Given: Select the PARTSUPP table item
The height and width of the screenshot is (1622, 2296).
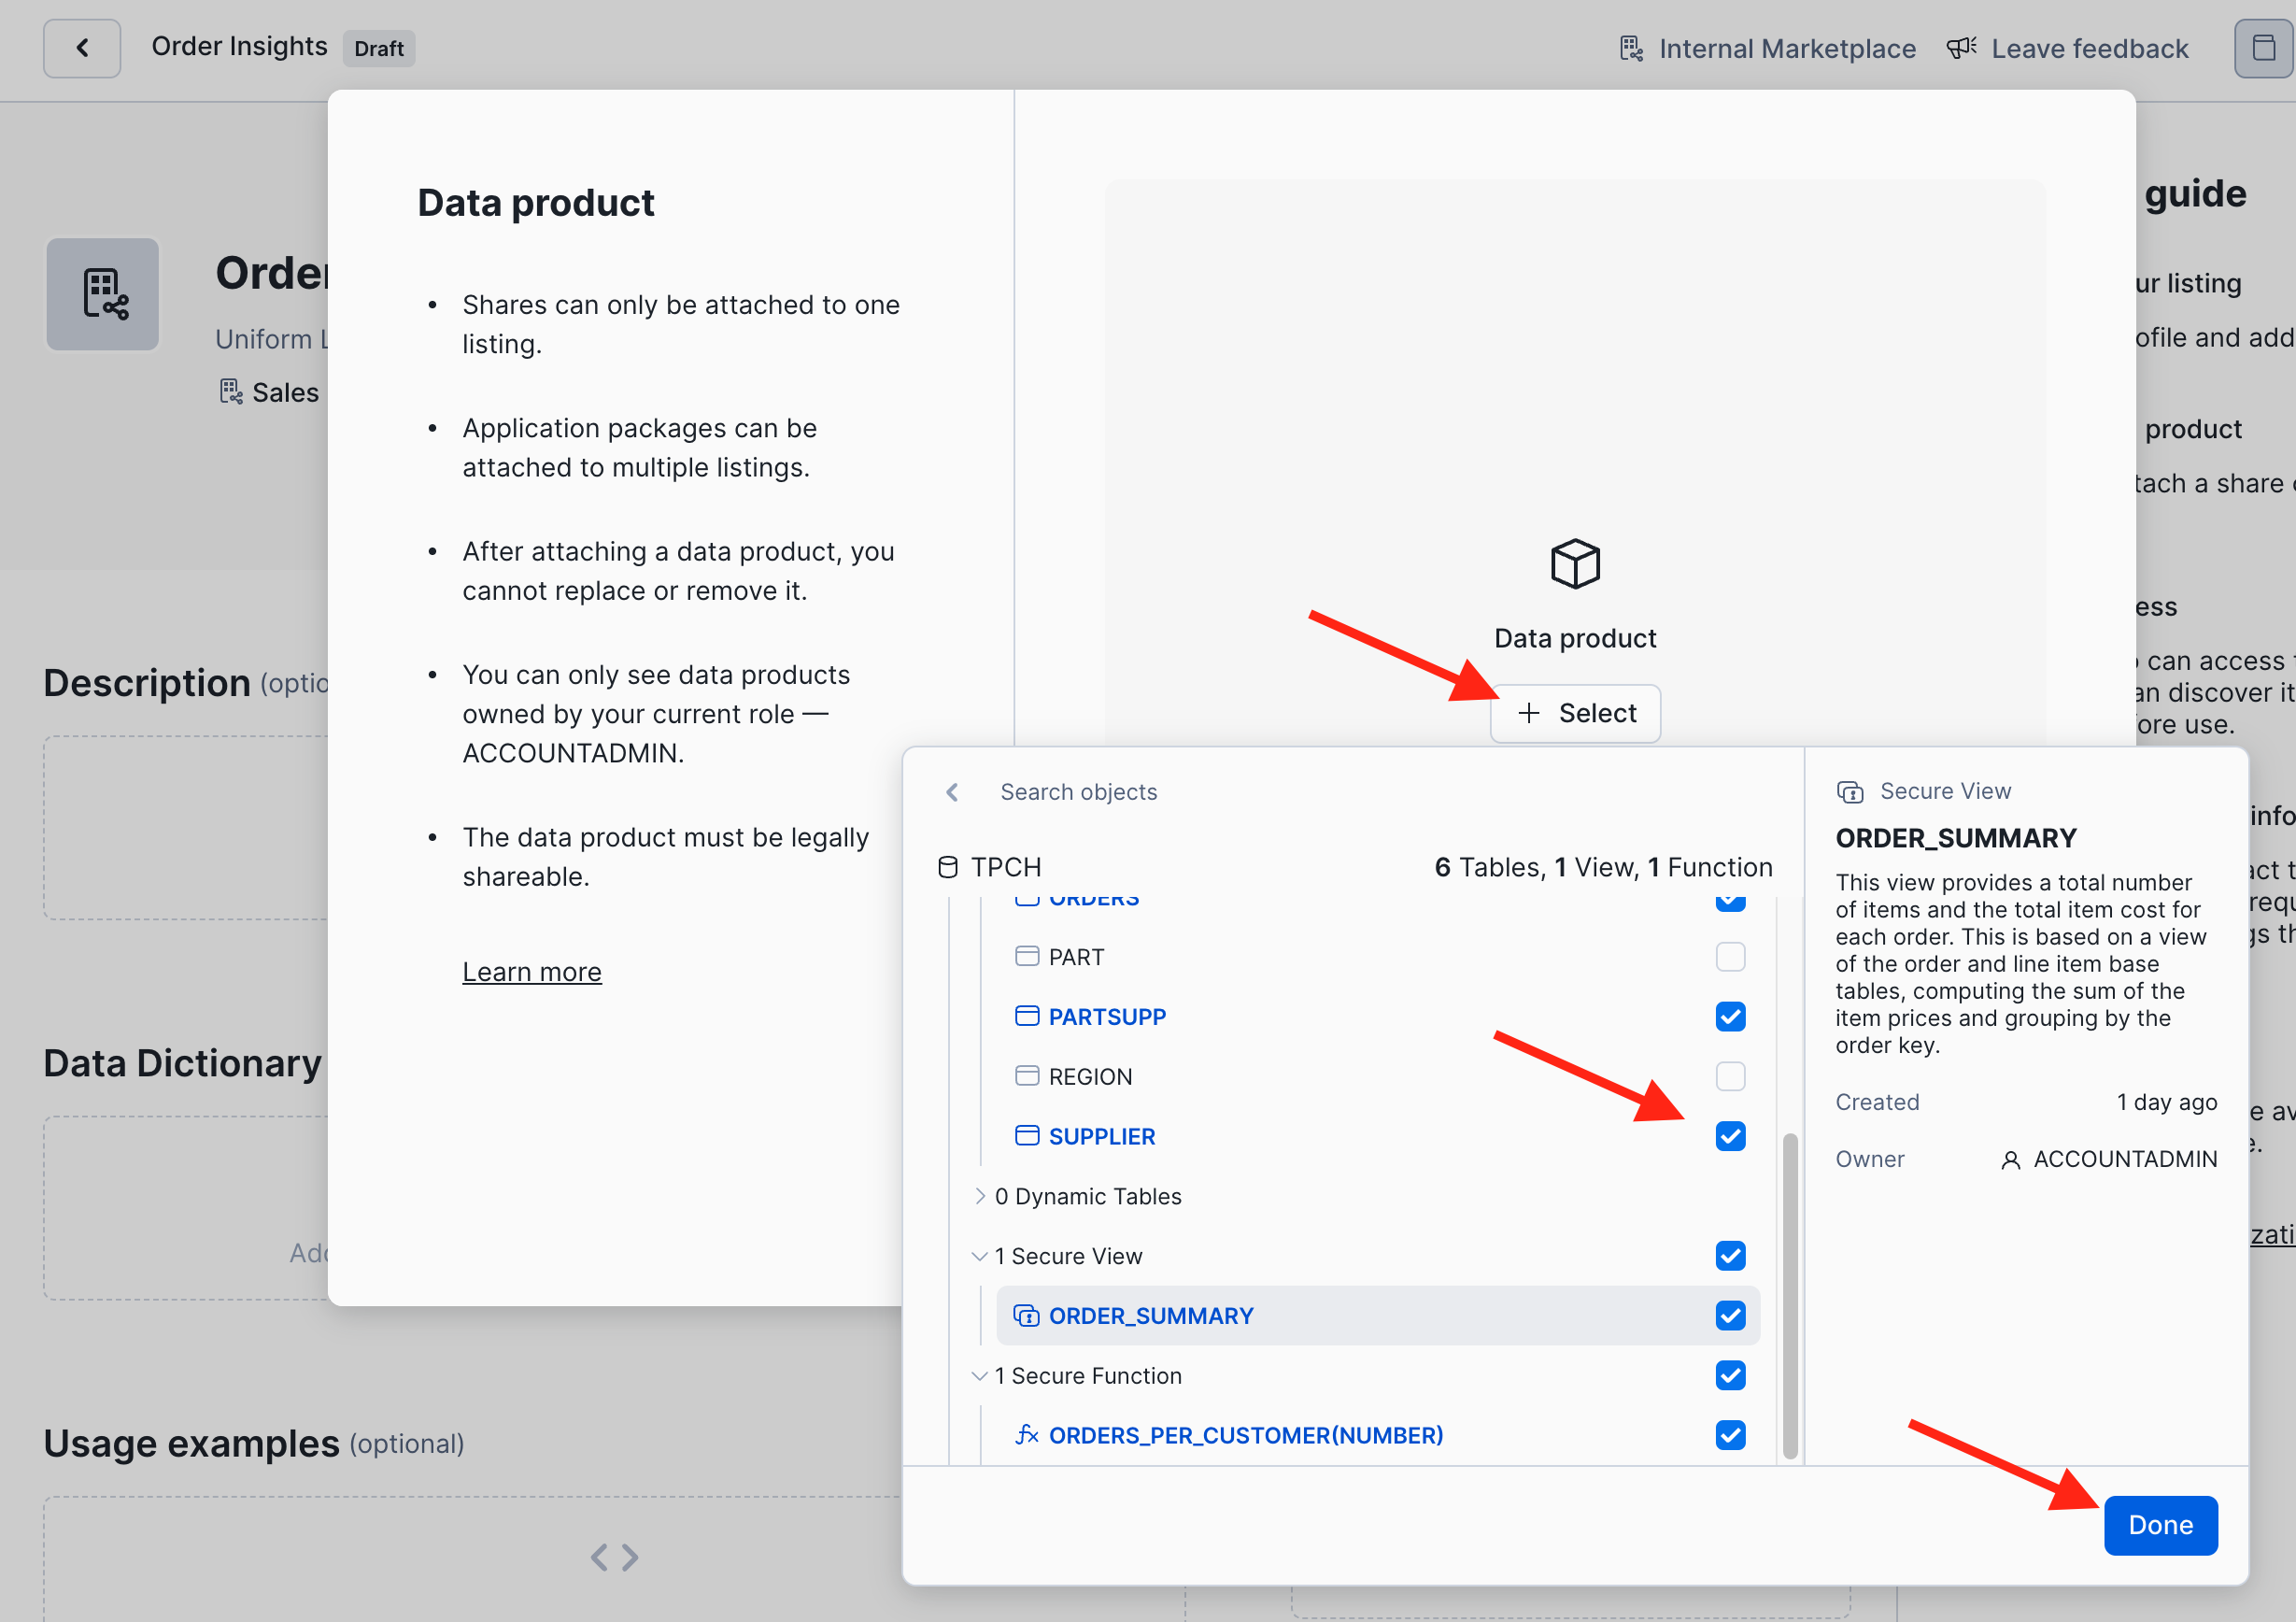Looking at the screenshot, I should (x=1107, y=1017).
